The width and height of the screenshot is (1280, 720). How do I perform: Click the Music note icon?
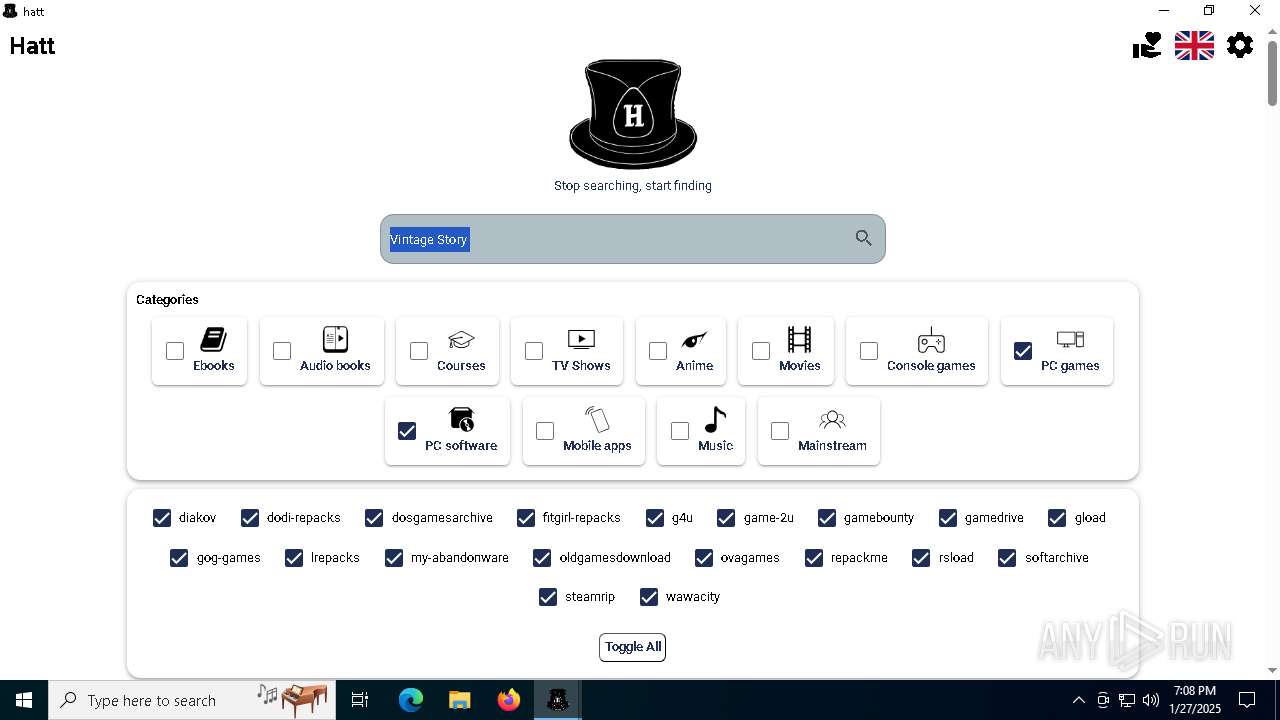click(x=715, y=419)
